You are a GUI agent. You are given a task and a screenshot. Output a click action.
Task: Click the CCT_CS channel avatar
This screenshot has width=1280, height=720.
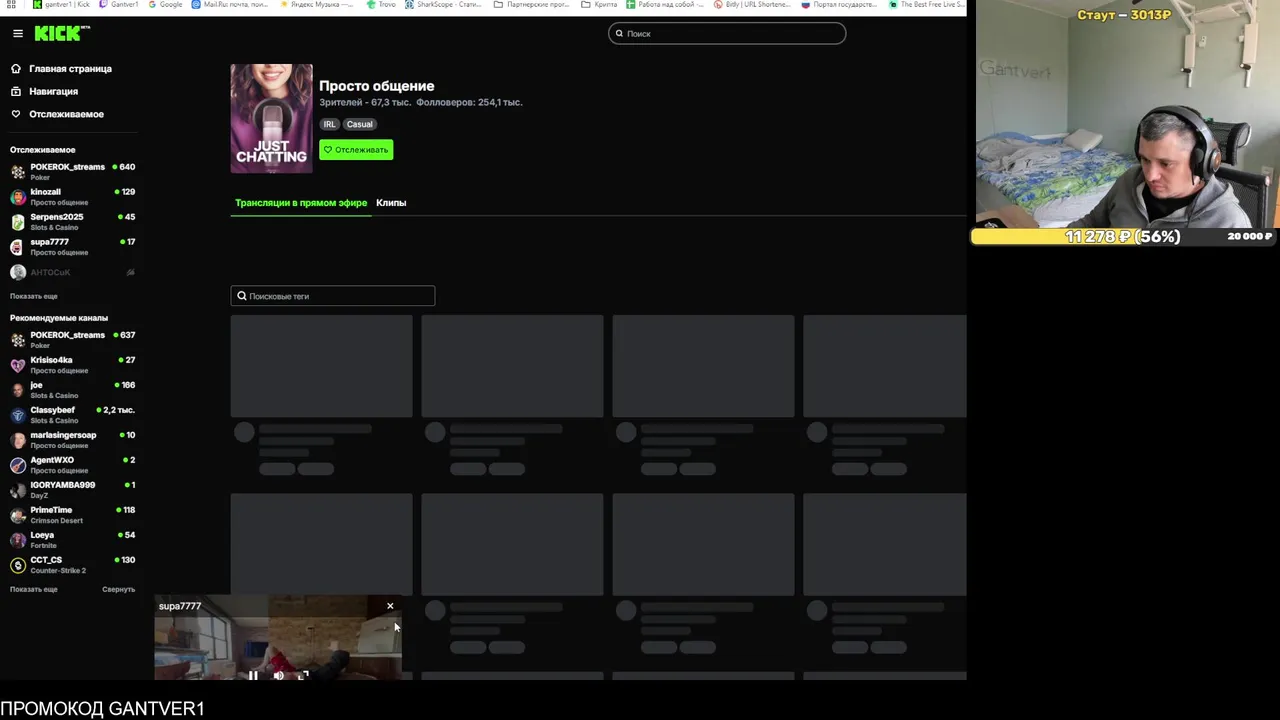click(17, 565)
